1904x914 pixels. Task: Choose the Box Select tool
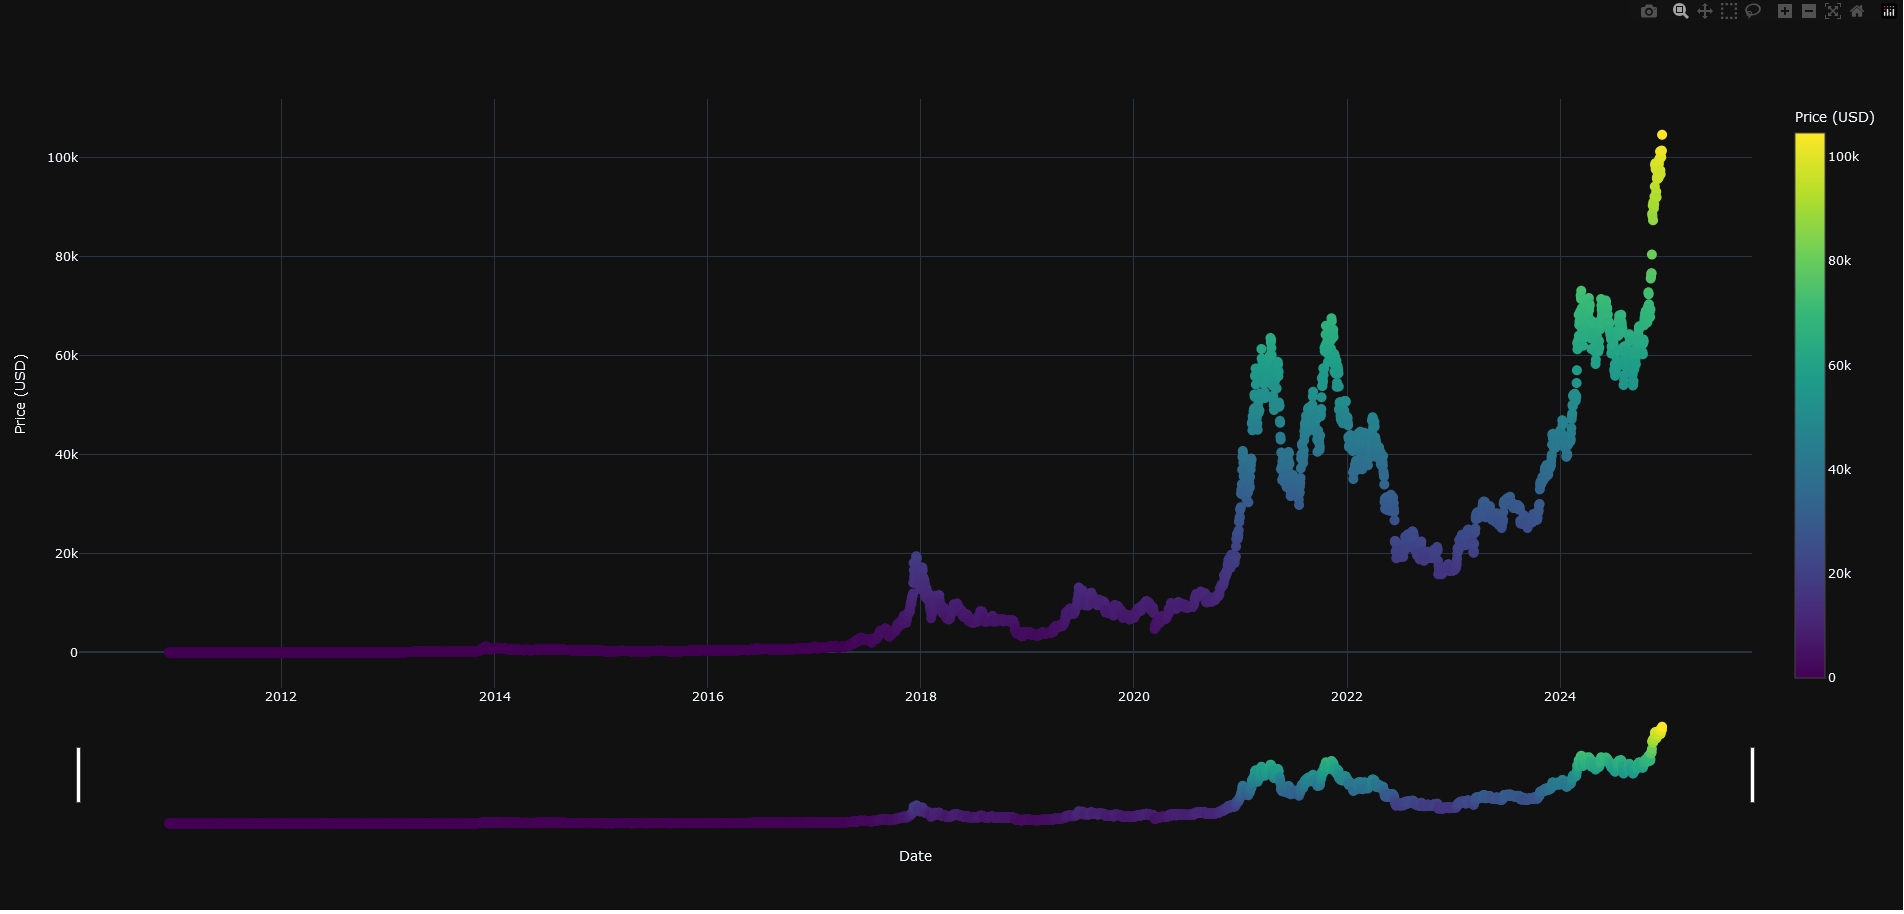[x=1729, y=11]
